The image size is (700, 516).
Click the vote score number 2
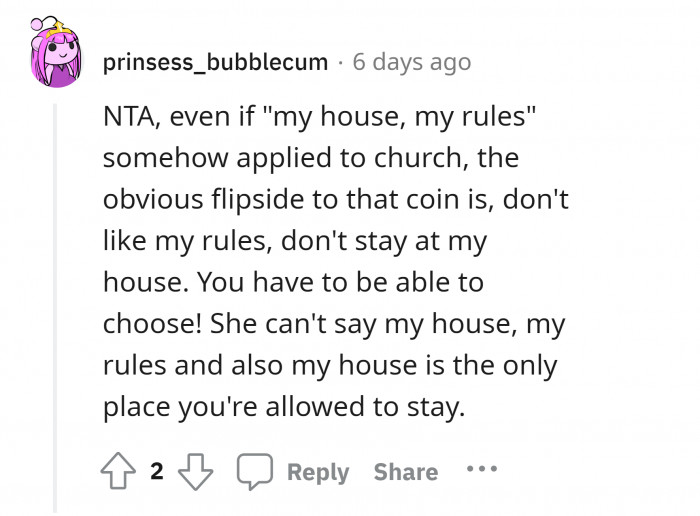(157, 472)
